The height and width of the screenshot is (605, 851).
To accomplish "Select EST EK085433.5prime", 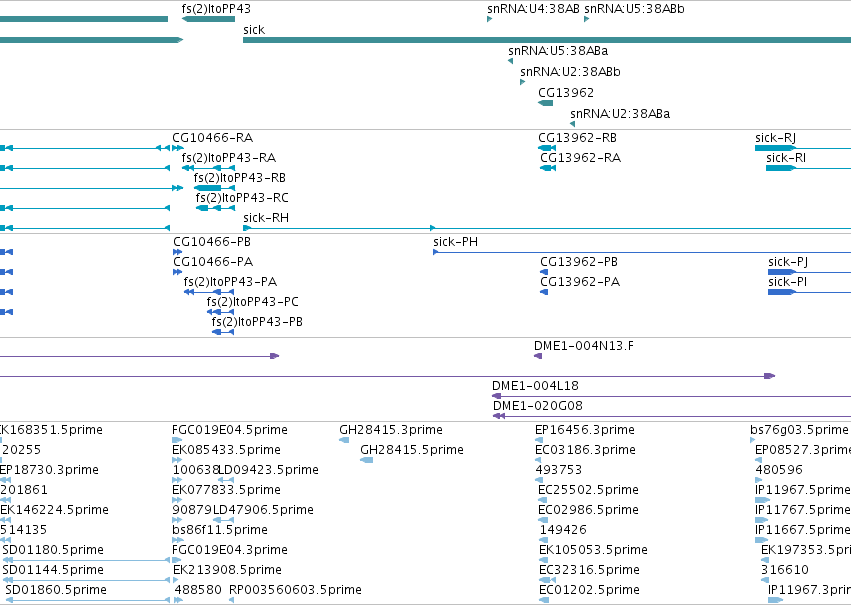I will [226, 450].
